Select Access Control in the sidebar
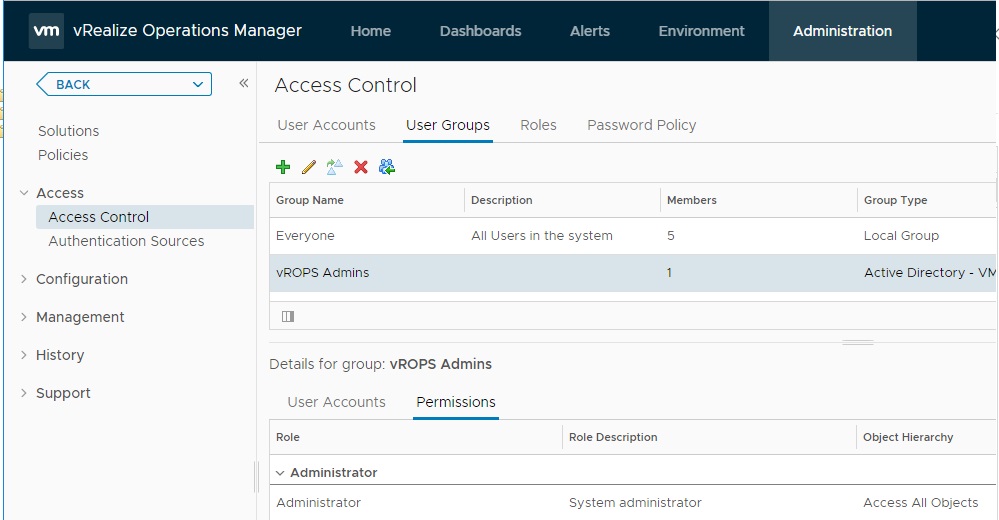 pos(145,217)
